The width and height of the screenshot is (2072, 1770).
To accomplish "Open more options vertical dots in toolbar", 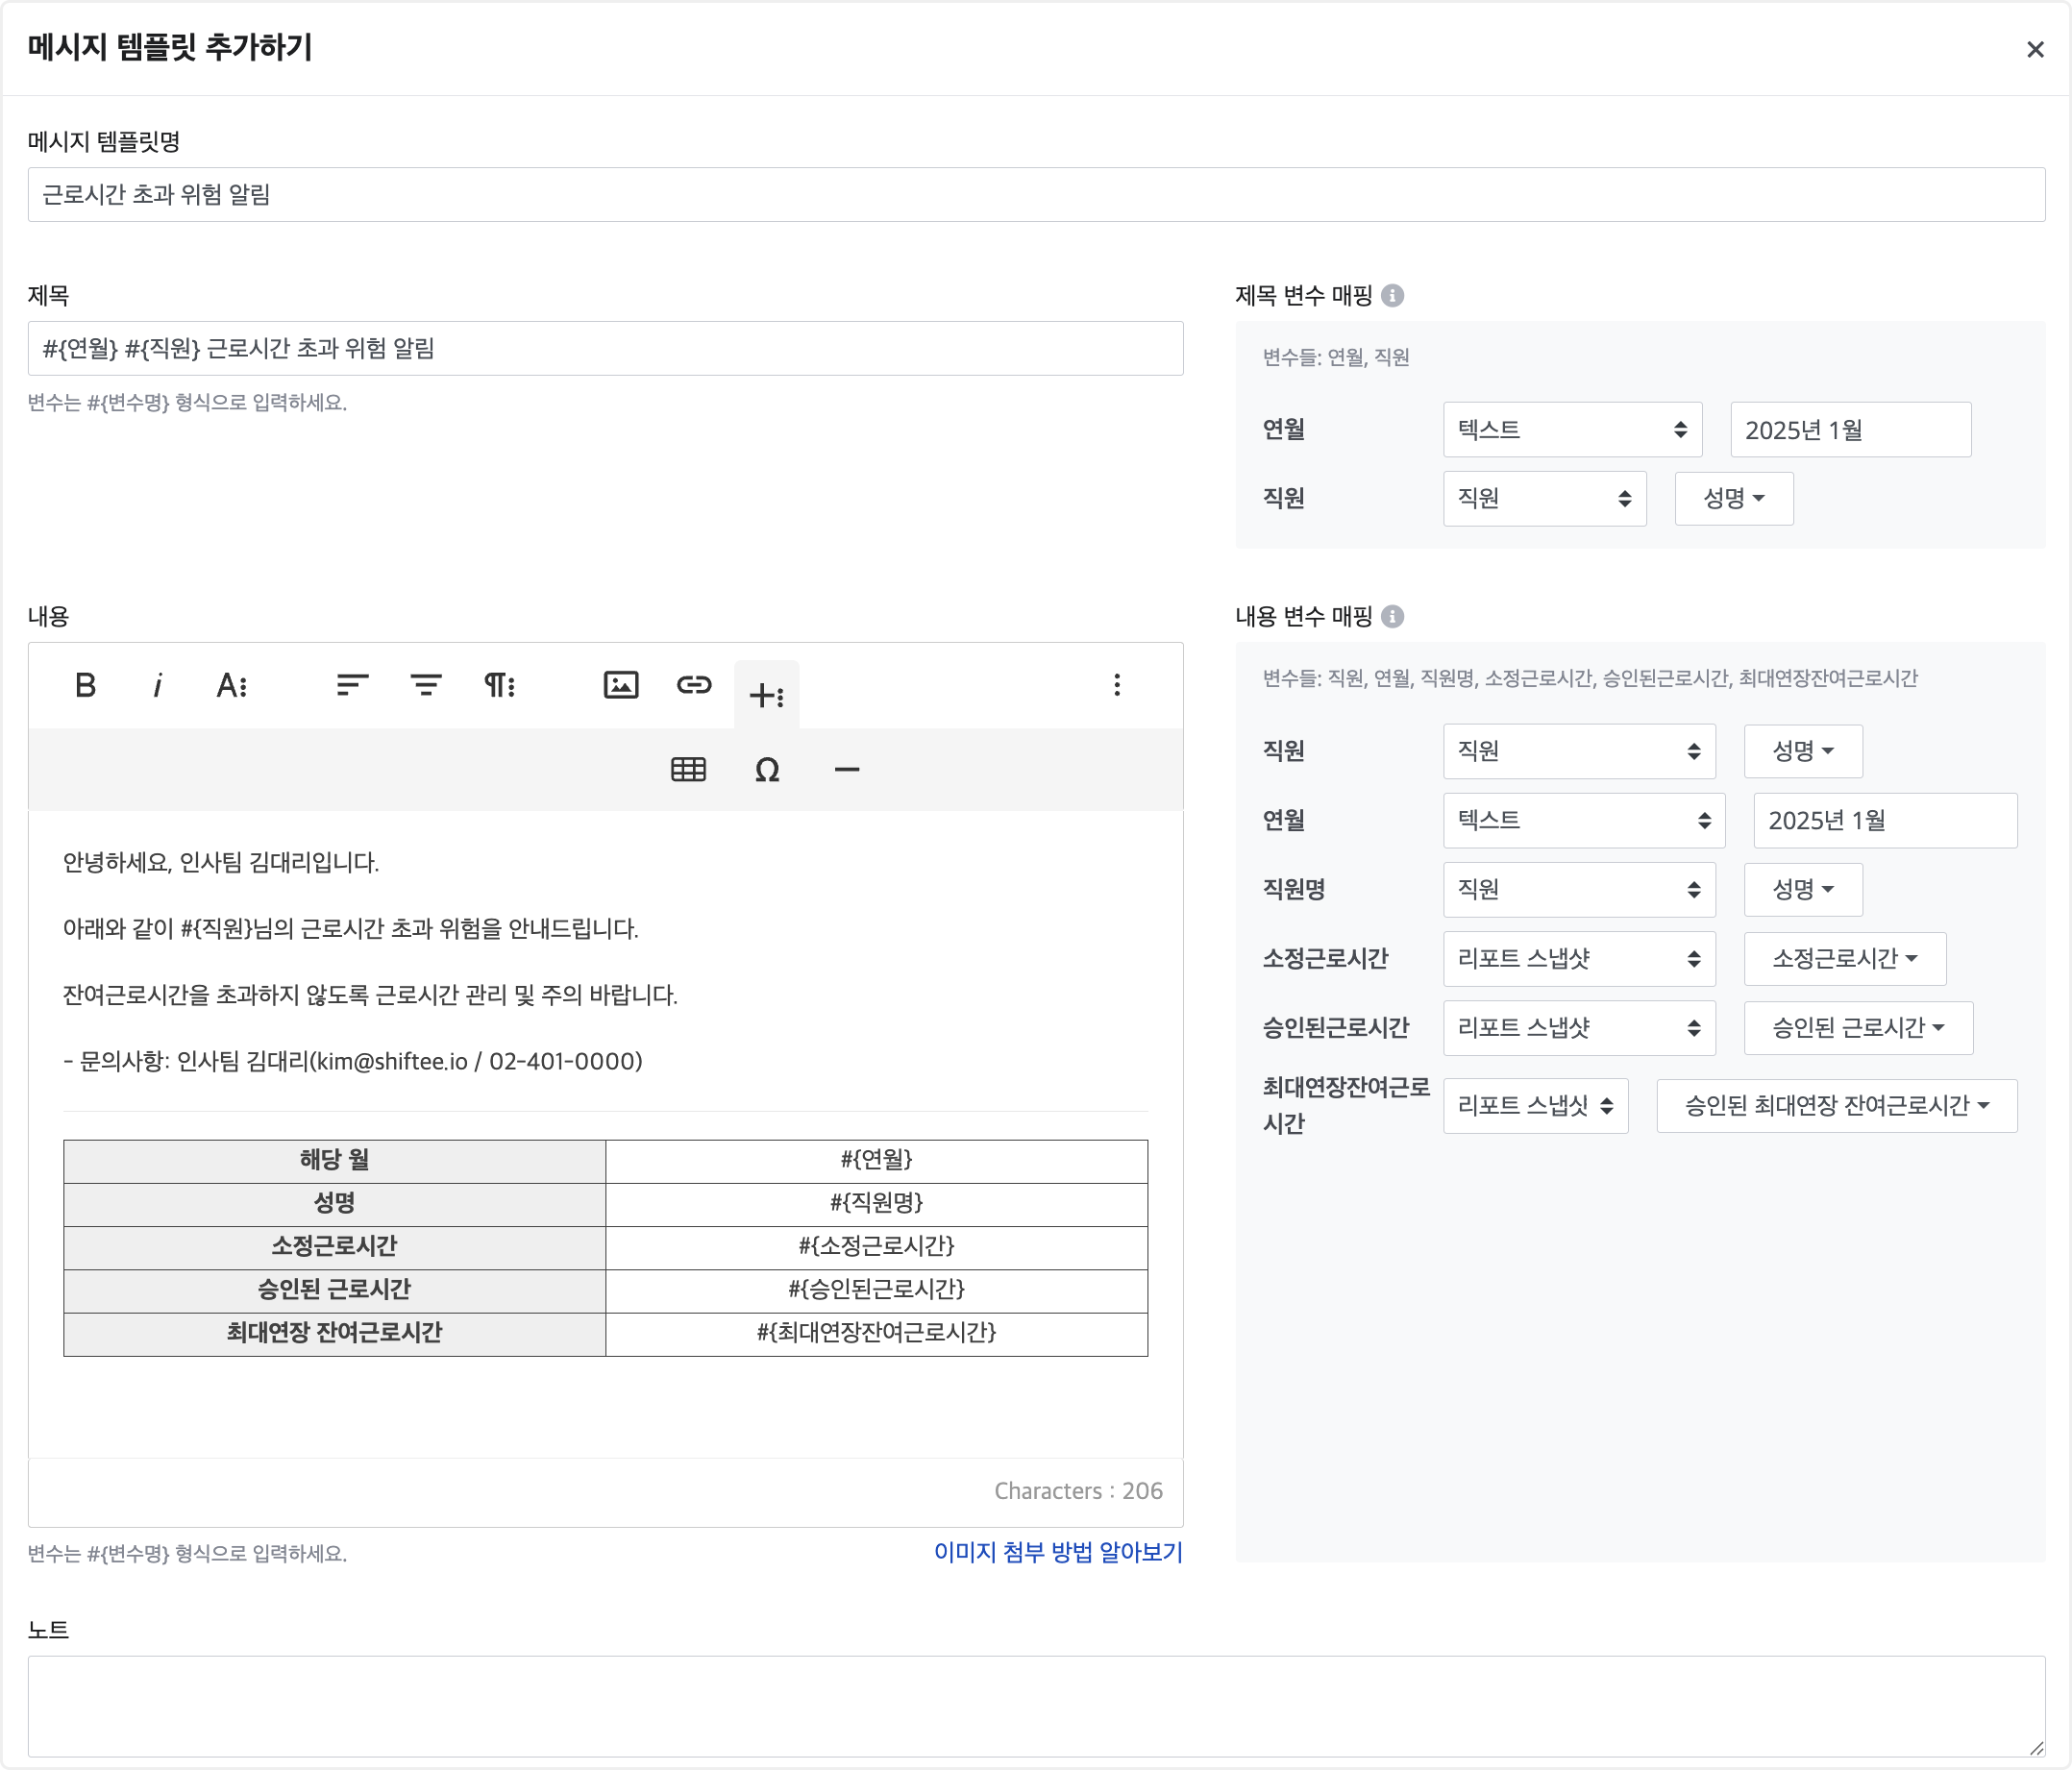I will (x=1117, y=685).
